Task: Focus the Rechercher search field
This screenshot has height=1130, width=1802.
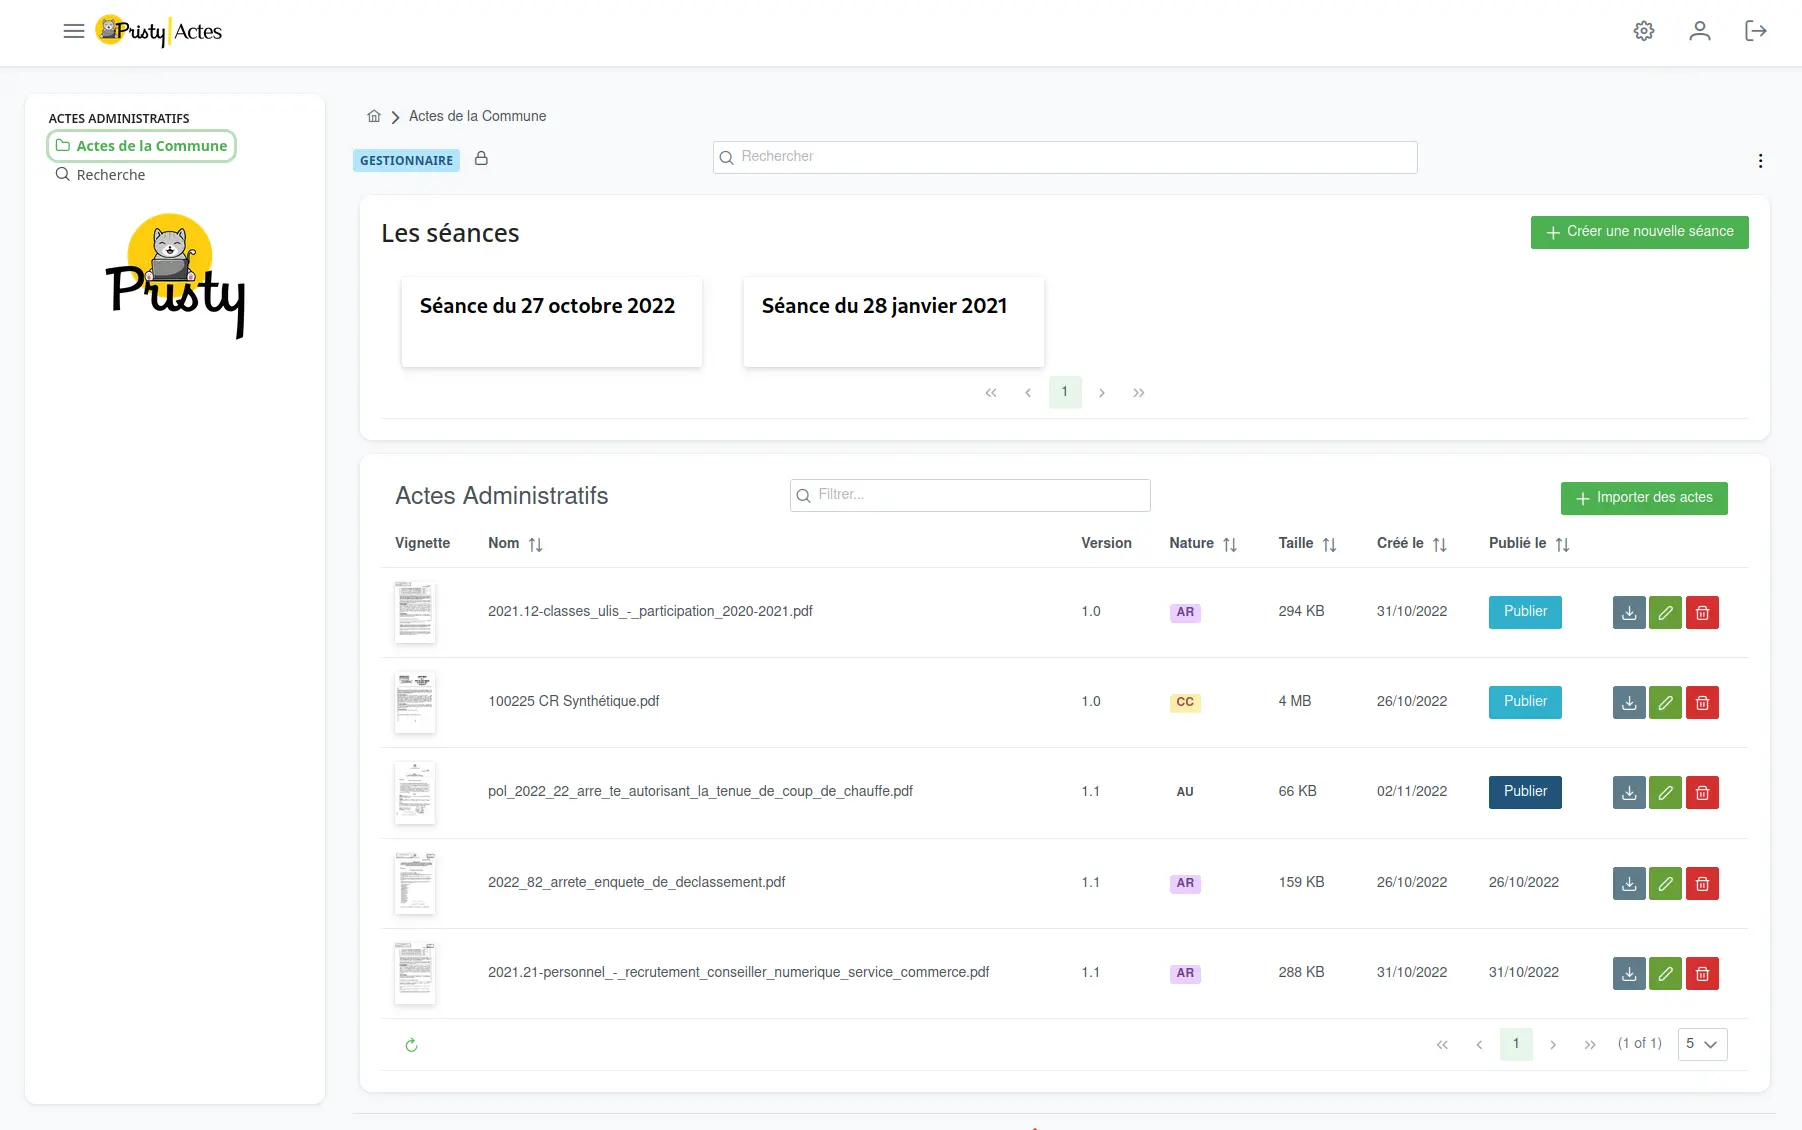Action: coord(1065,157)
